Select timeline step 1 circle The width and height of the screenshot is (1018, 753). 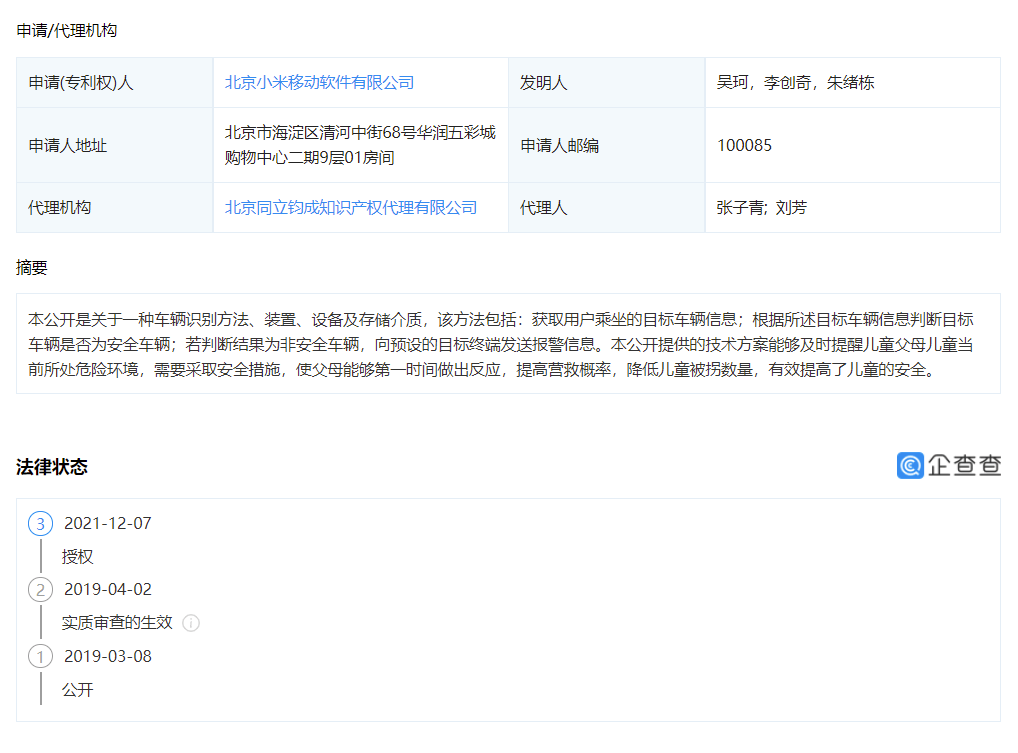pos(40,656)
